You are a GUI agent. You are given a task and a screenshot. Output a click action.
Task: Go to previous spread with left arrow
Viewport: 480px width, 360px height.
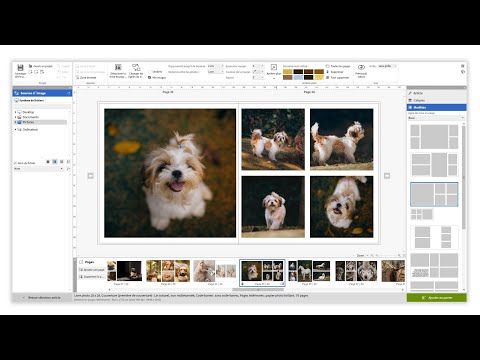90,176
